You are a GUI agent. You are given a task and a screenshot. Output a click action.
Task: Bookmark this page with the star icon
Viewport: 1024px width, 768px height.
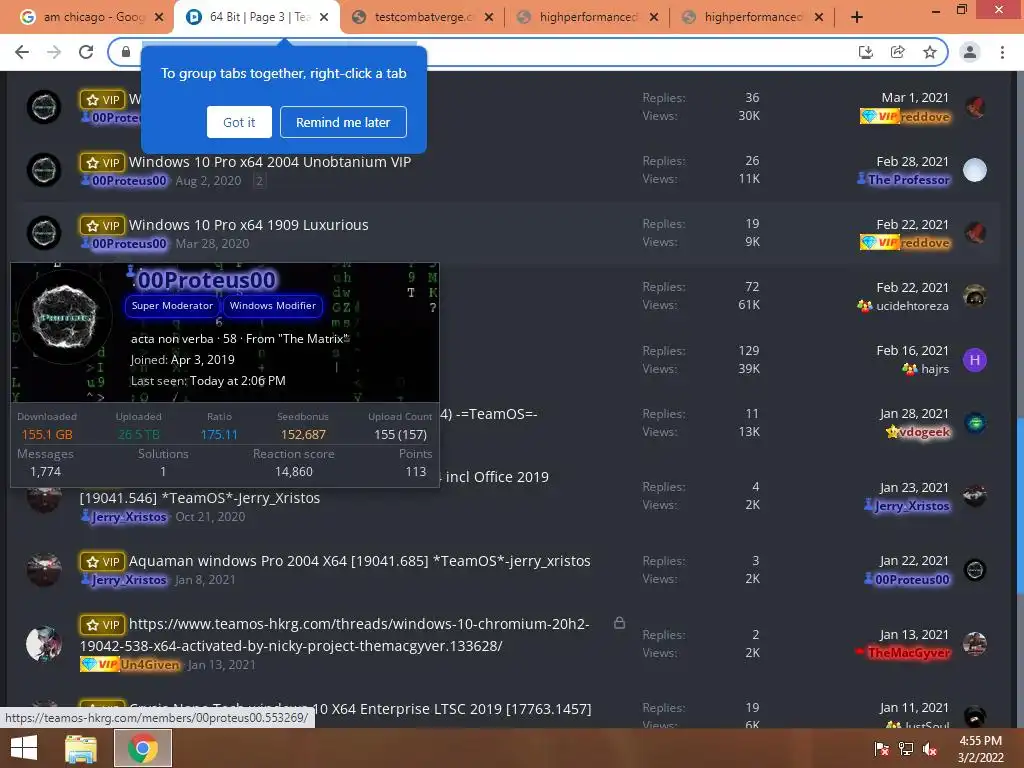(x=930, y=52)
